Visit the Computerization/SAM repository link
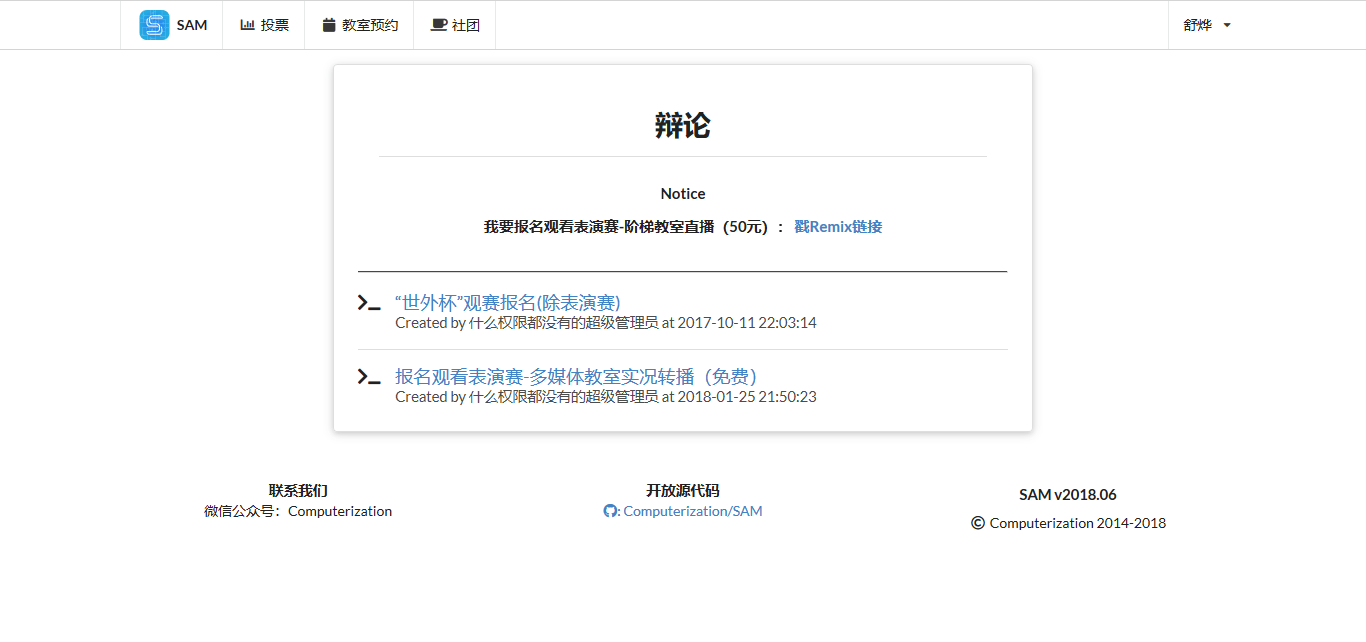 pyautogui.click(x=692, y=511)
